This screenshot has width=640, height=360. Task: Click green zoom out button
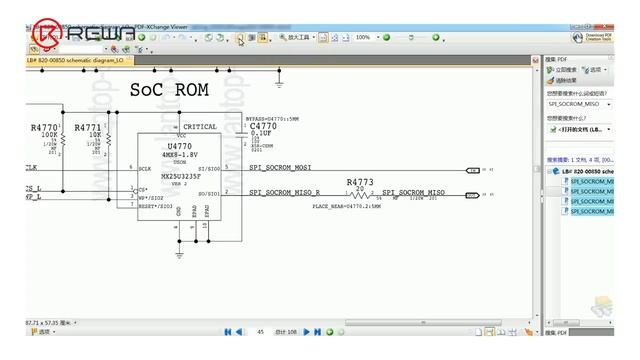coord(387,38)
